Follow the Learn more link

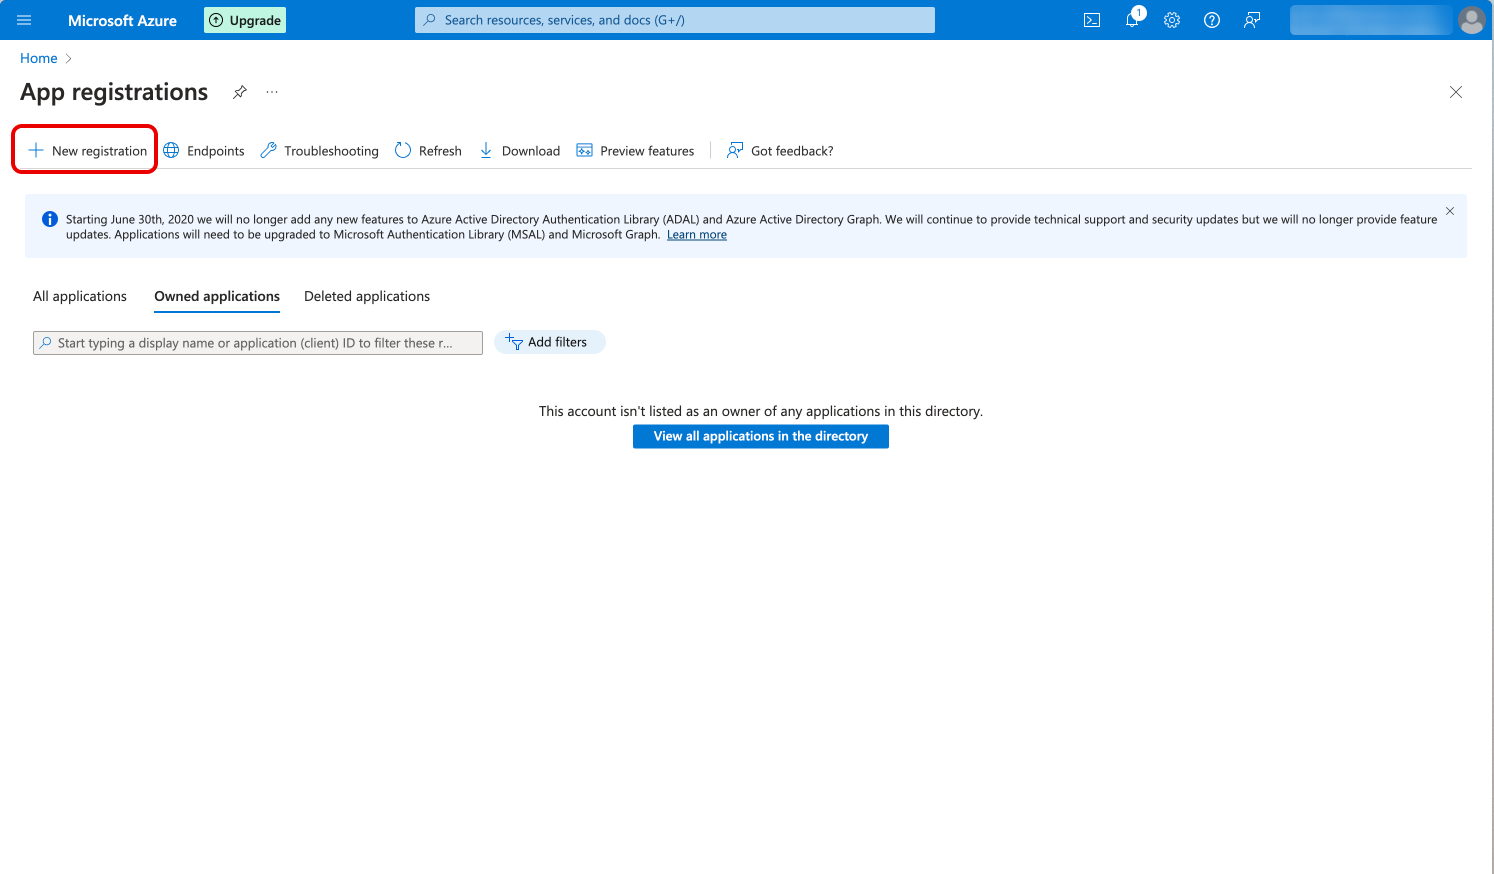tap(697, 235)
